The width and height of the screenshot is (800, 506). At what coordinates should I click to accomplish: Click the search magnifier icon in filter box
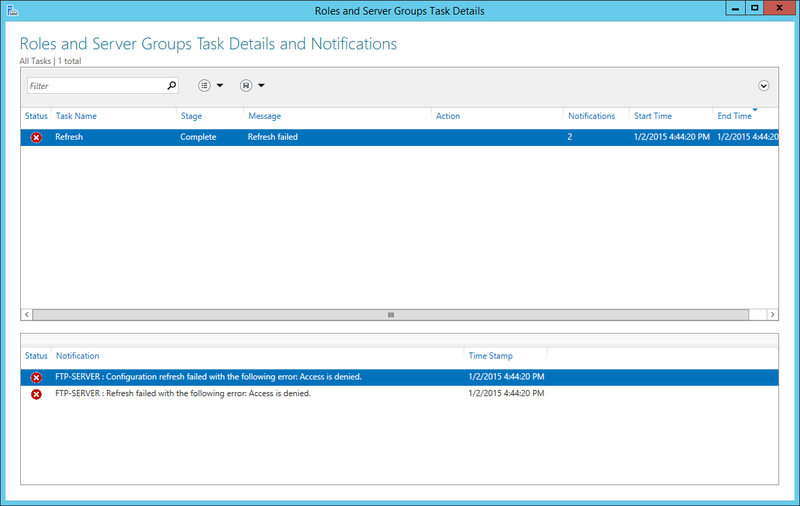(x=171, y=86)
